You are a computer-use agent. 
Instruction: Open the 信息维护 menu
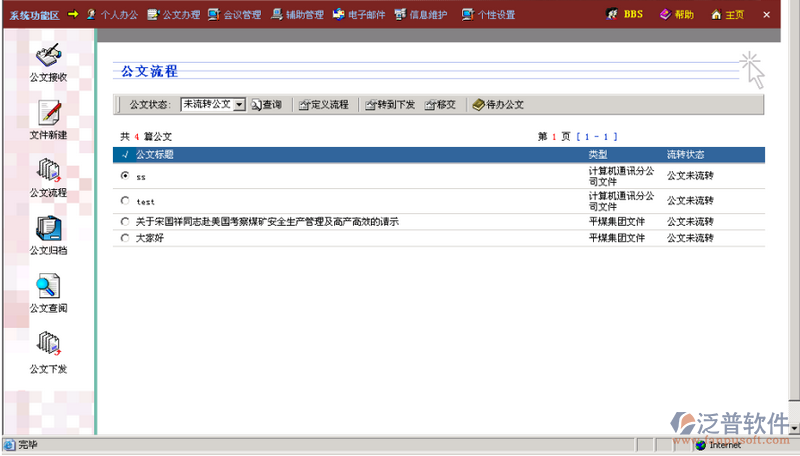click(421, 15)
